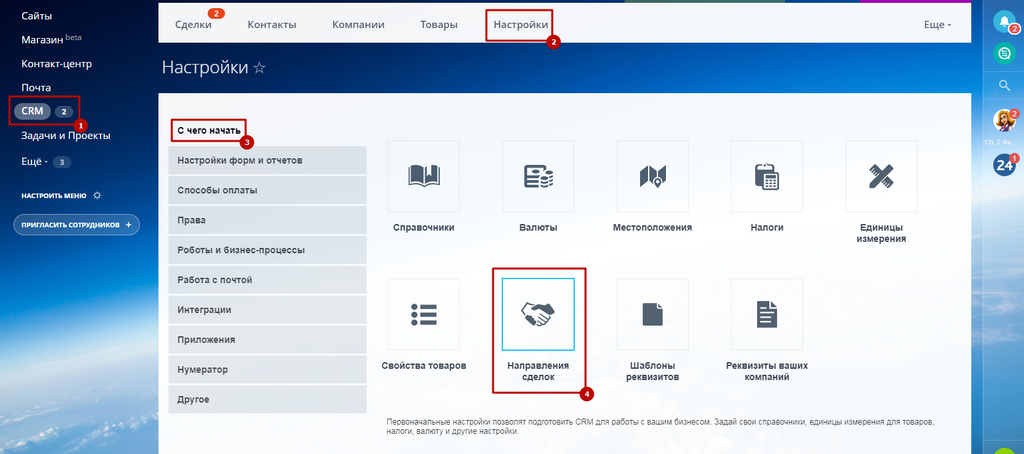Select the Другое section
This screenshot has height=454, width=1024.
click(268, 399)
